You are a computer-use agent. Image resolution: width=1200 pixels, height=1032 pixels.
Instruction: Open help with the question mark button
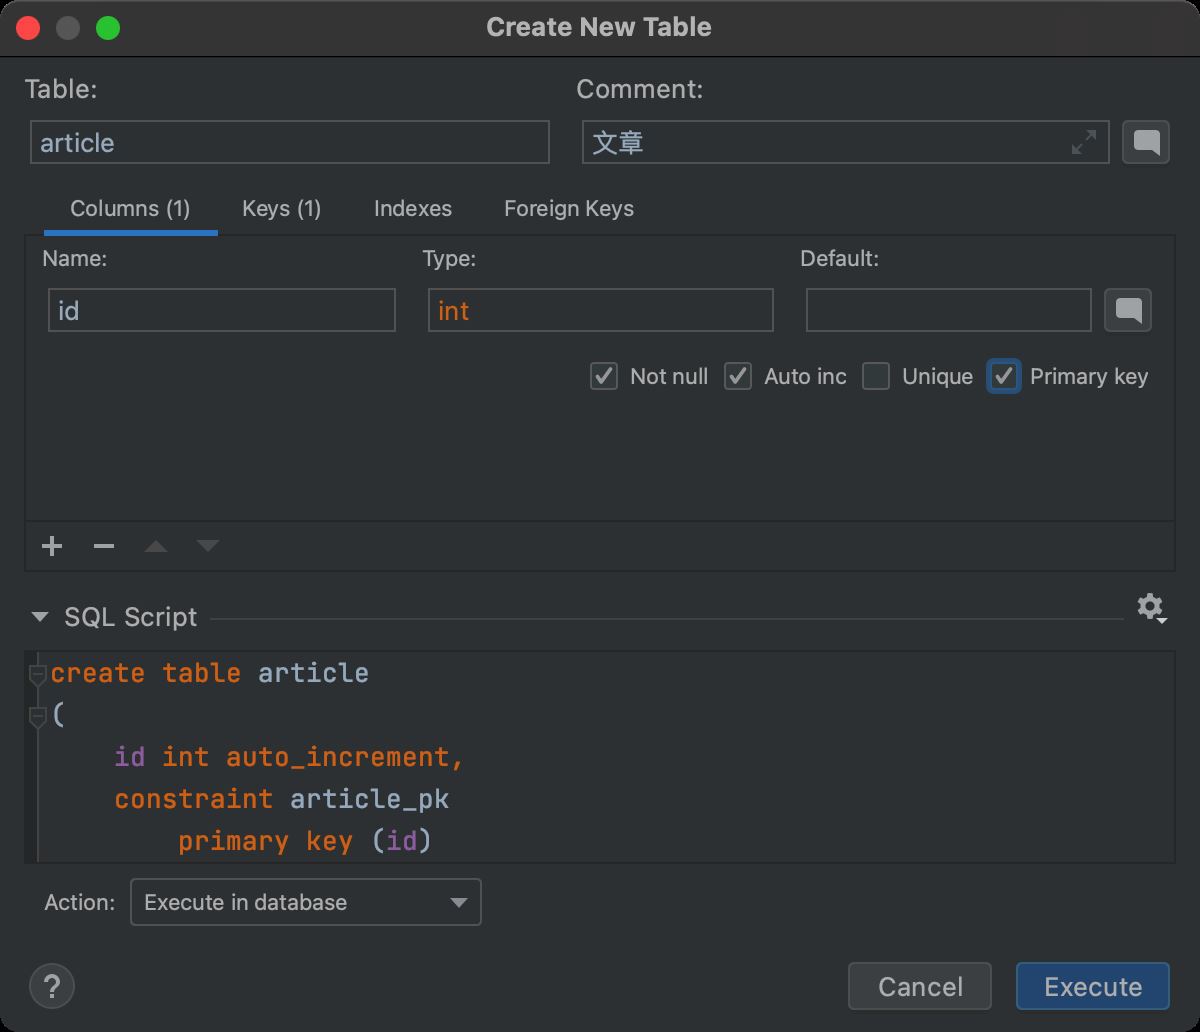[52, 986]
